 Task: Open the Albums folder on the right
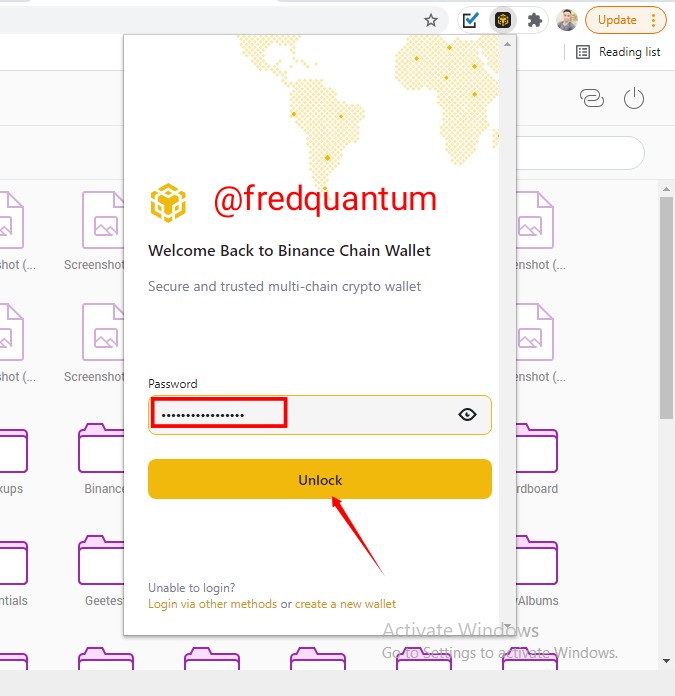coord(537,560)
